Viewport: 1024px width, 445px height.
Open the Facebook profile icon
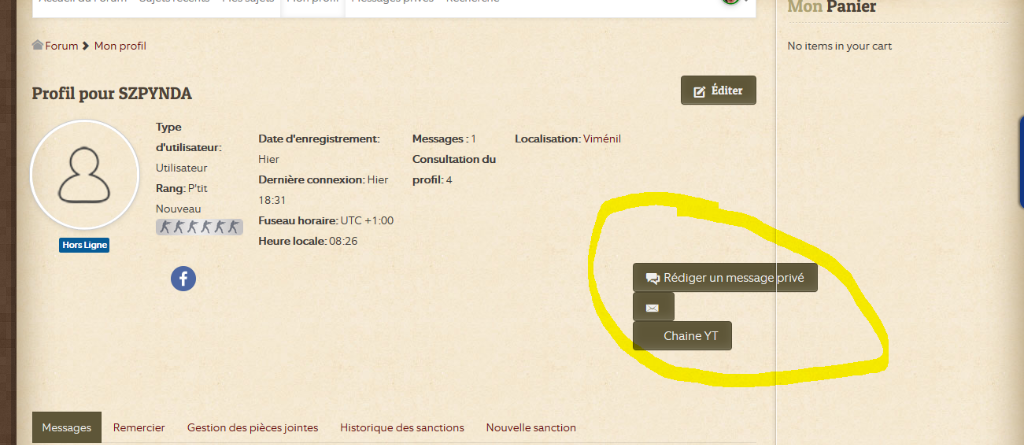[x=184, y=279]
